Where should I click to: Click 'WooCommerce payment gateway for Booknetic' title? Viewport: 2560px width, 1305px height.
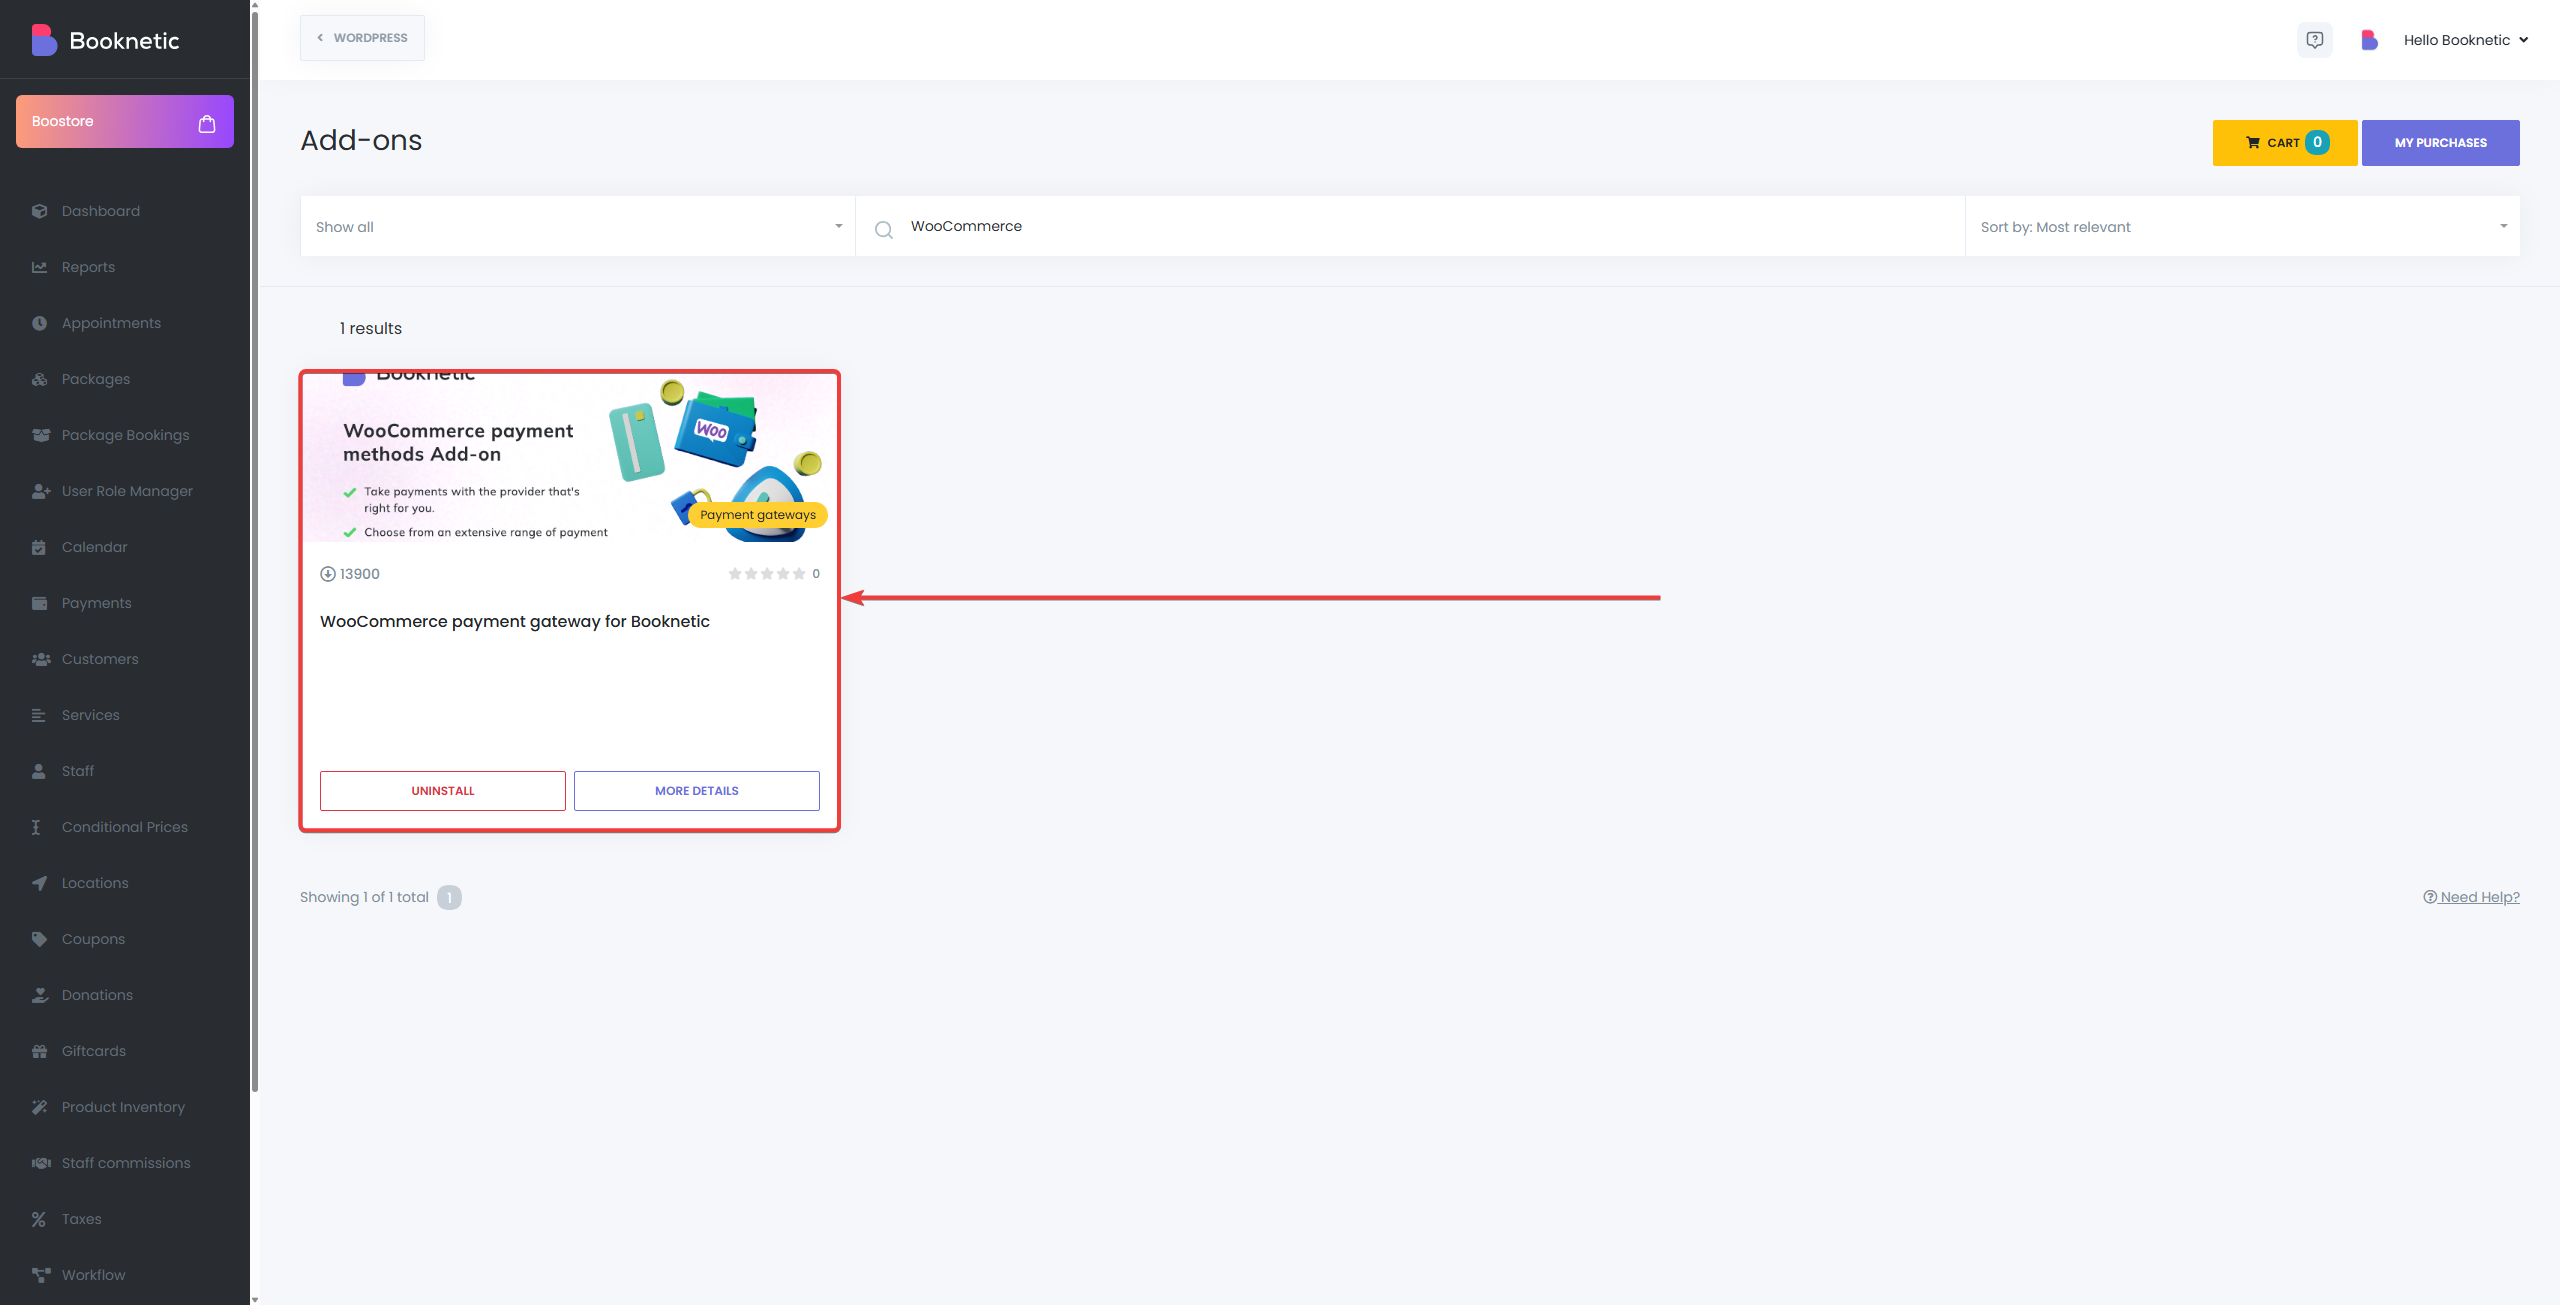click(515, 621)
